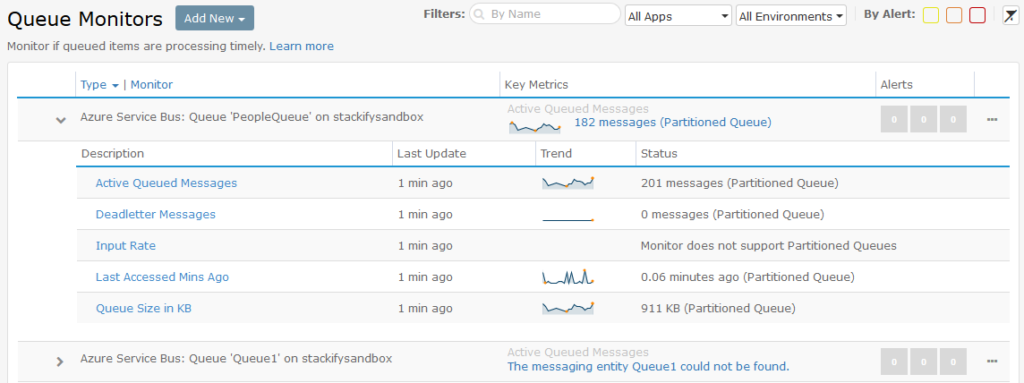Open the Deadletter Messages monitor link
The width and height of the screenshot is (1024, 383).
(x=155, y=214)
